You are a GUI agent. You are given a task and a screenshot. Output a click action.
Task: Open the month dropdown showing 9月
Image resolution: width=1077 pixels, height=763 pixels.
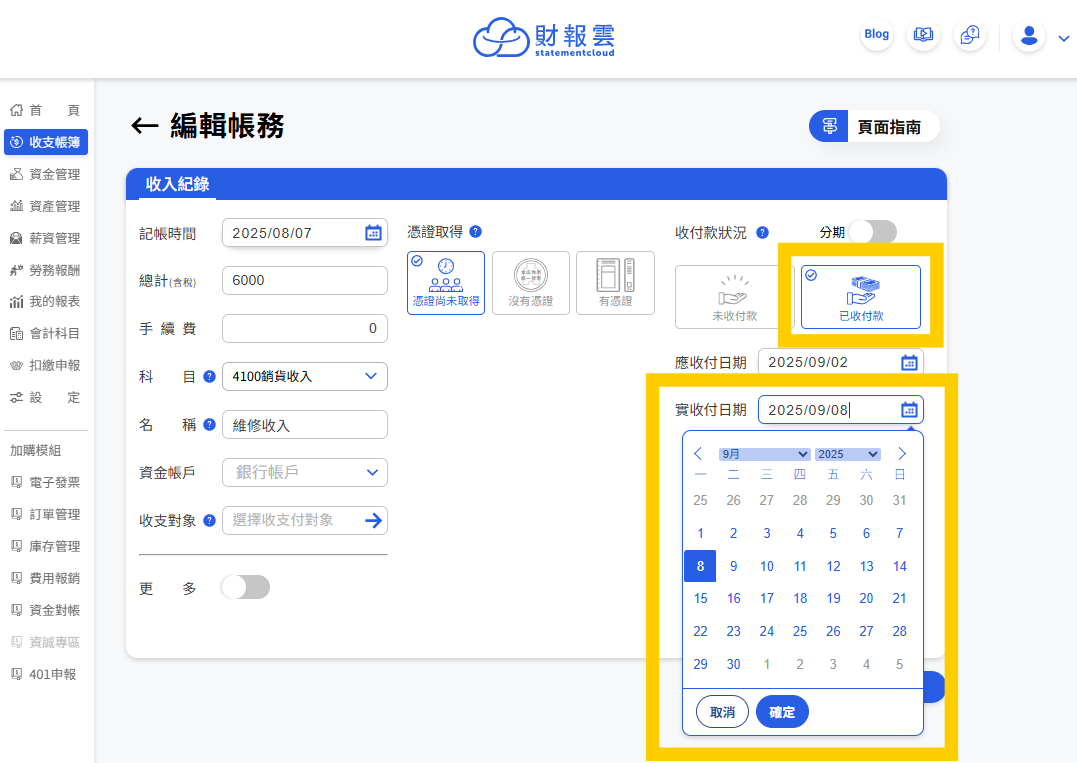point(764,454)
